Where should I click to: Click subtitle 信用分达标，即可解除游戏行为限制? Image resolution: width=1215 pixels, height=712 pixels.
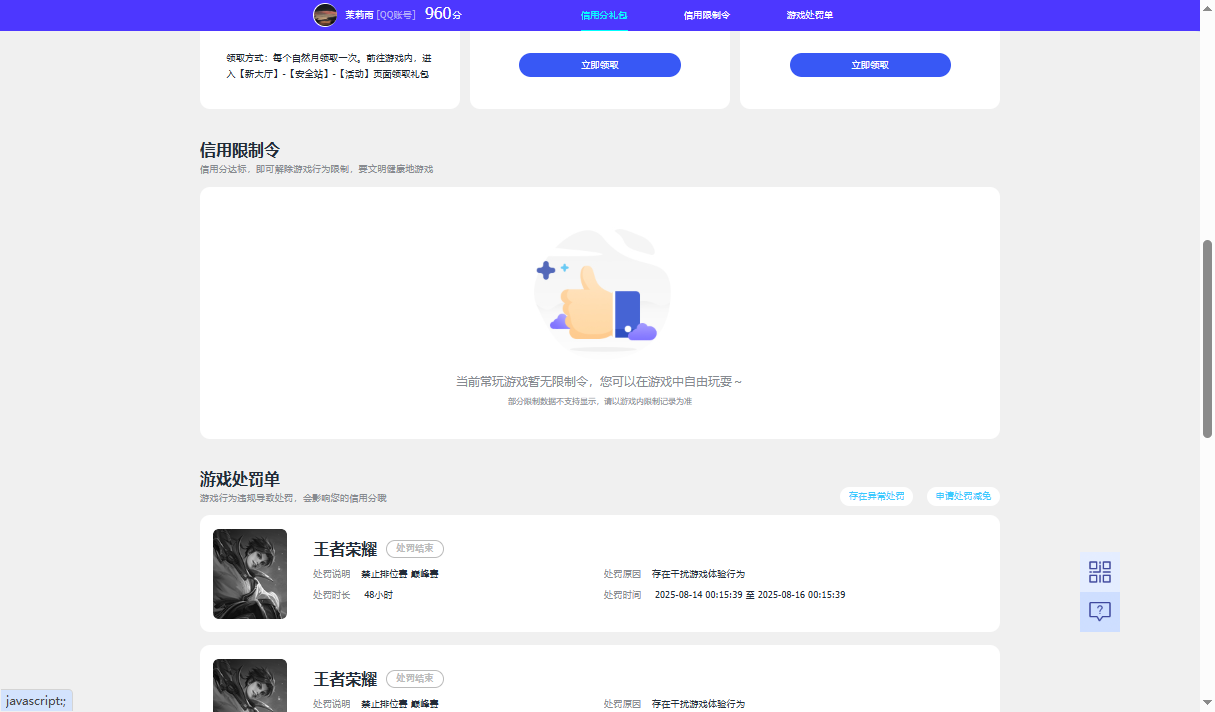tap(316, 169)
